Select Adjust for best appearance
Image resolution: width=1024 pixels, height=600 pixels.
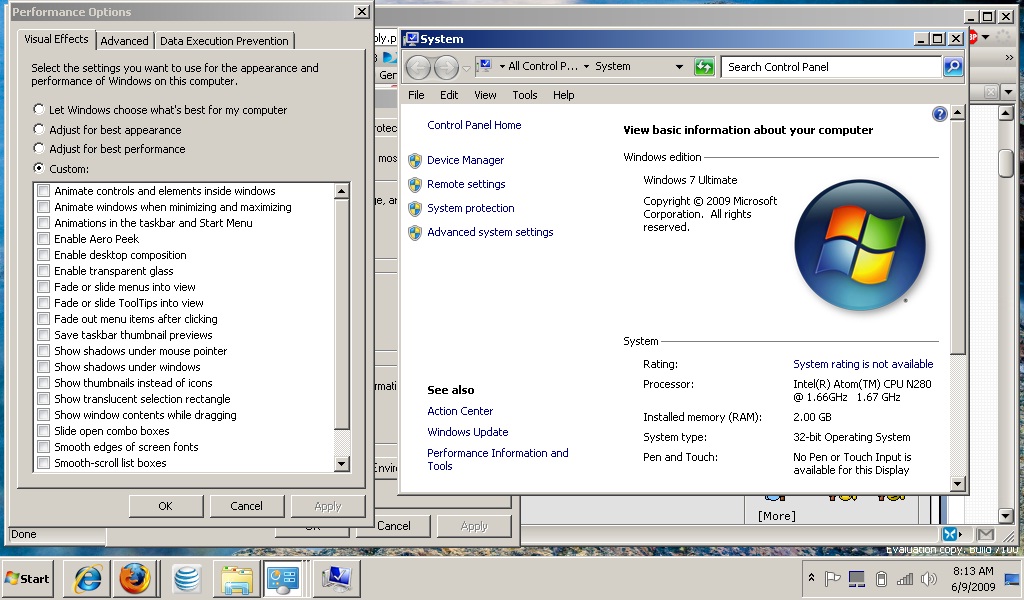point(39,129)
